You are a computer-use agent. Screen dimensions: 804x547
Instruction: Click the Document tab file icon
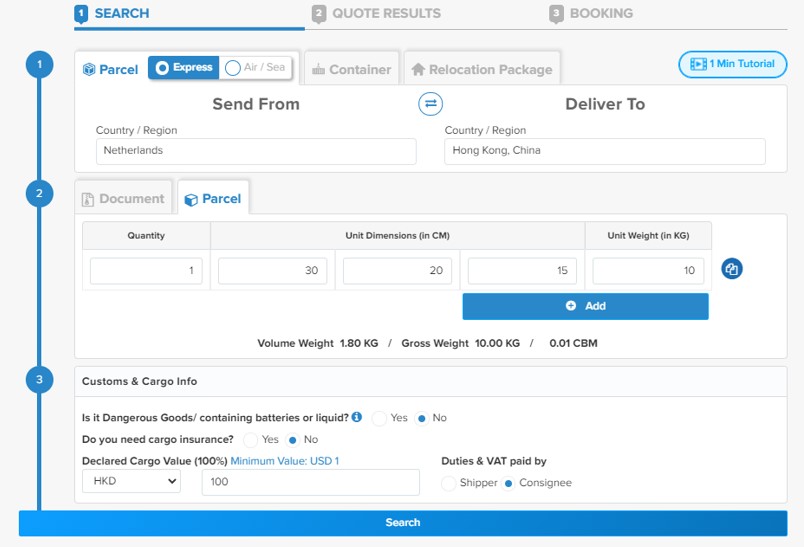(88, 199)
